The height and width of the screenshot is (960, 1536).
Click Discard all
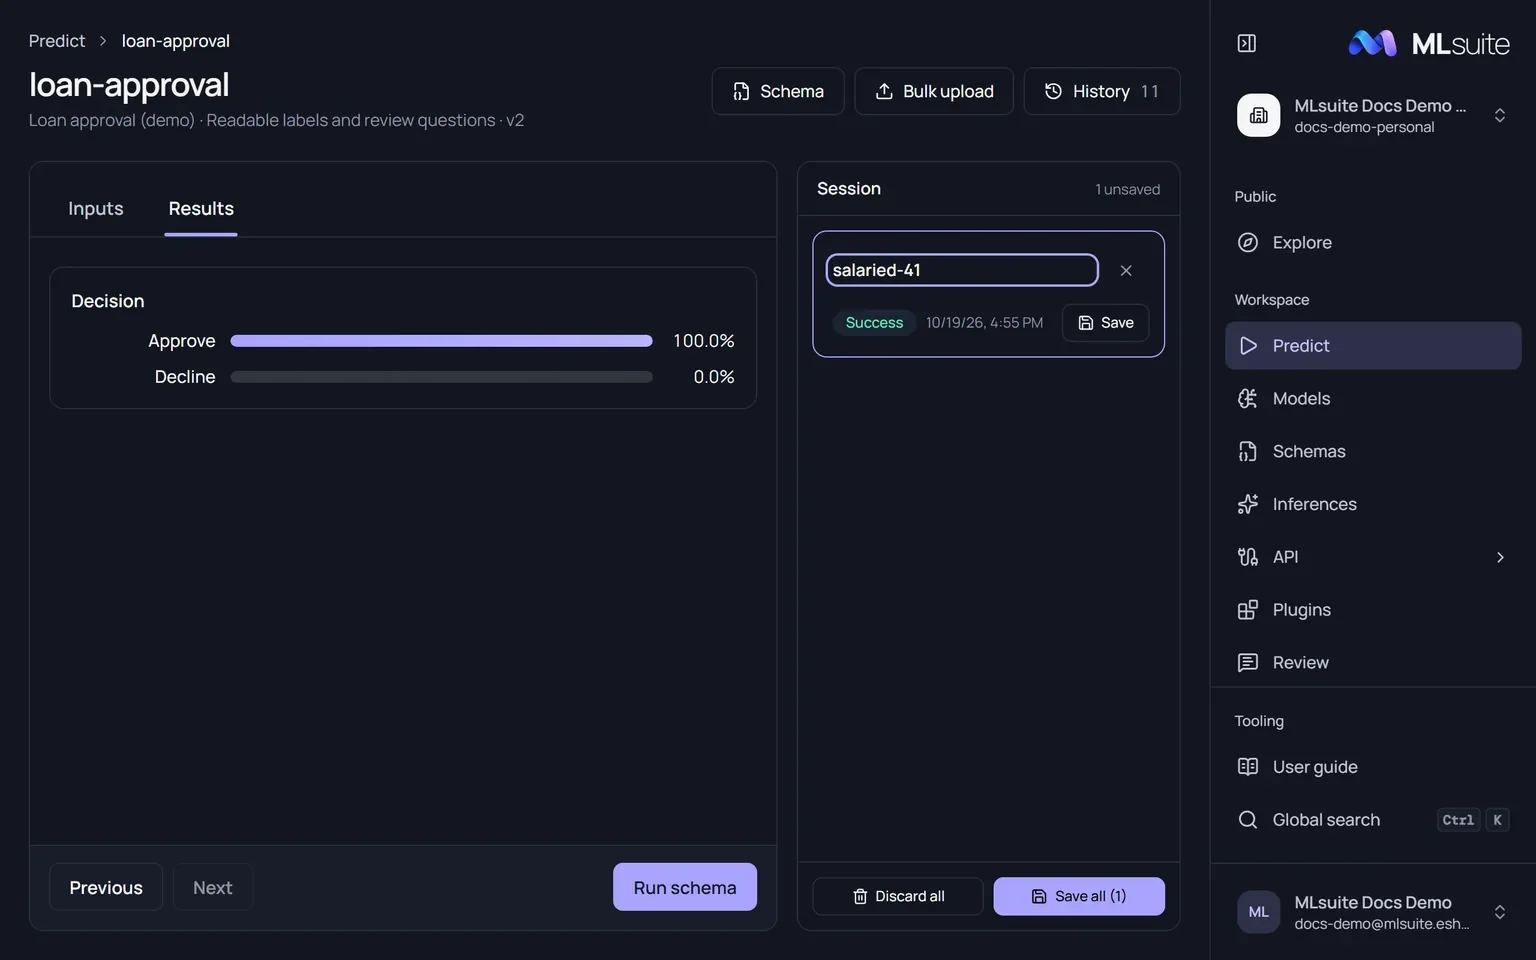pyautogui.click(x=898, y=896)
